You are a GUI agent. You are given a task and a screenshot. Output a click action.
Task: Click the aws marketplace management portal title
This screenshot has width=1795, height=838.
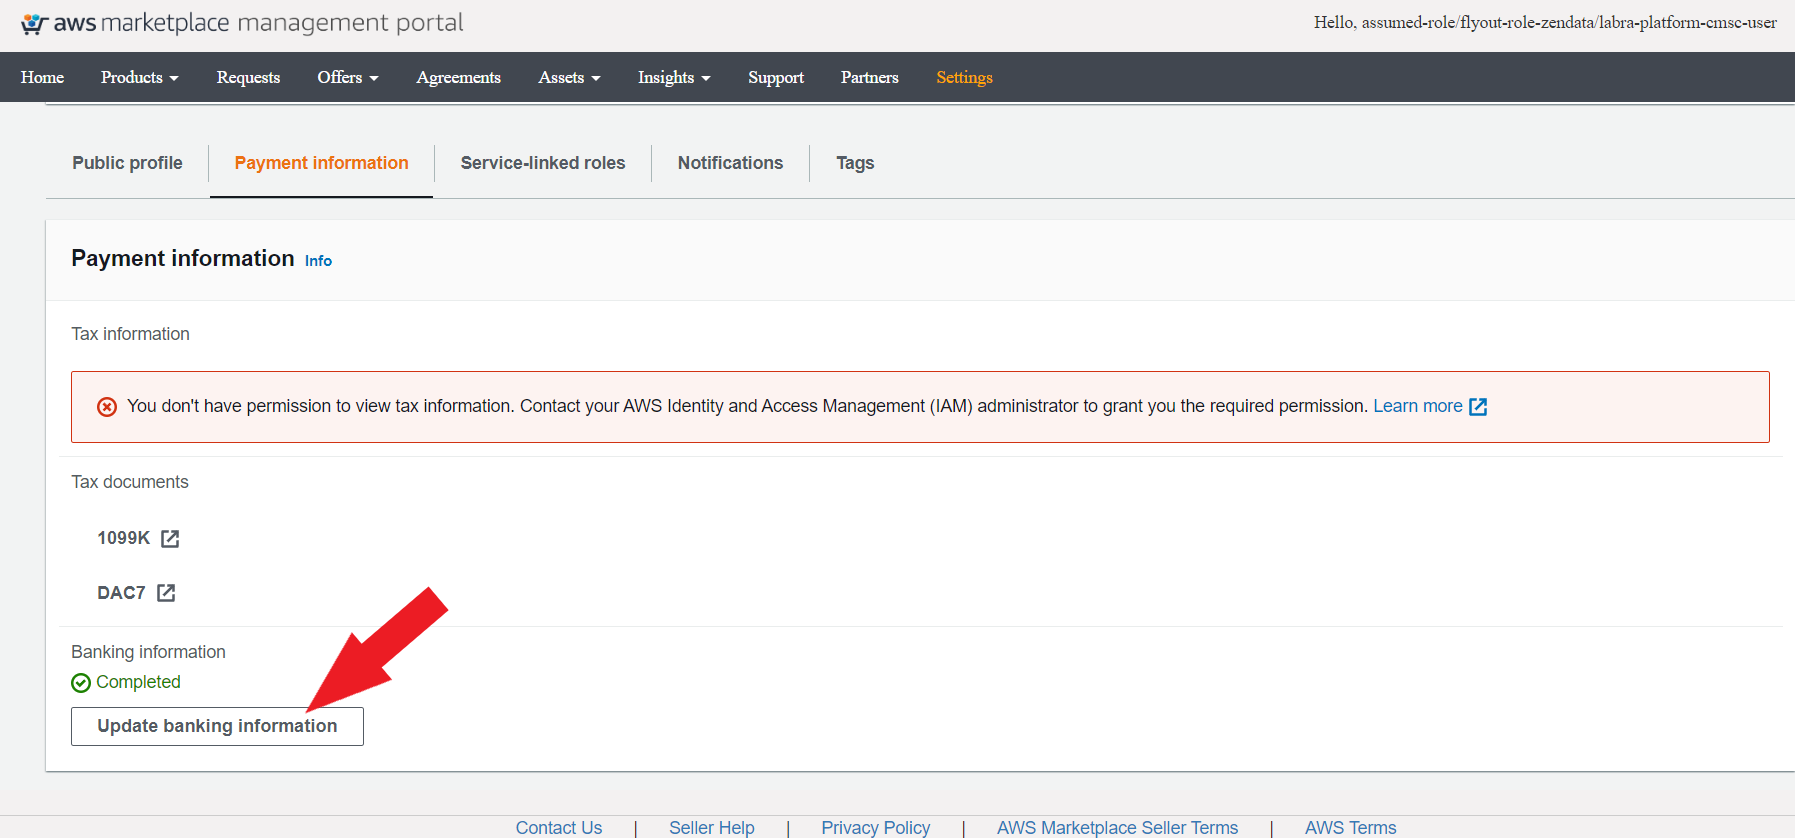pyautogui.click(x=258, y=23)
